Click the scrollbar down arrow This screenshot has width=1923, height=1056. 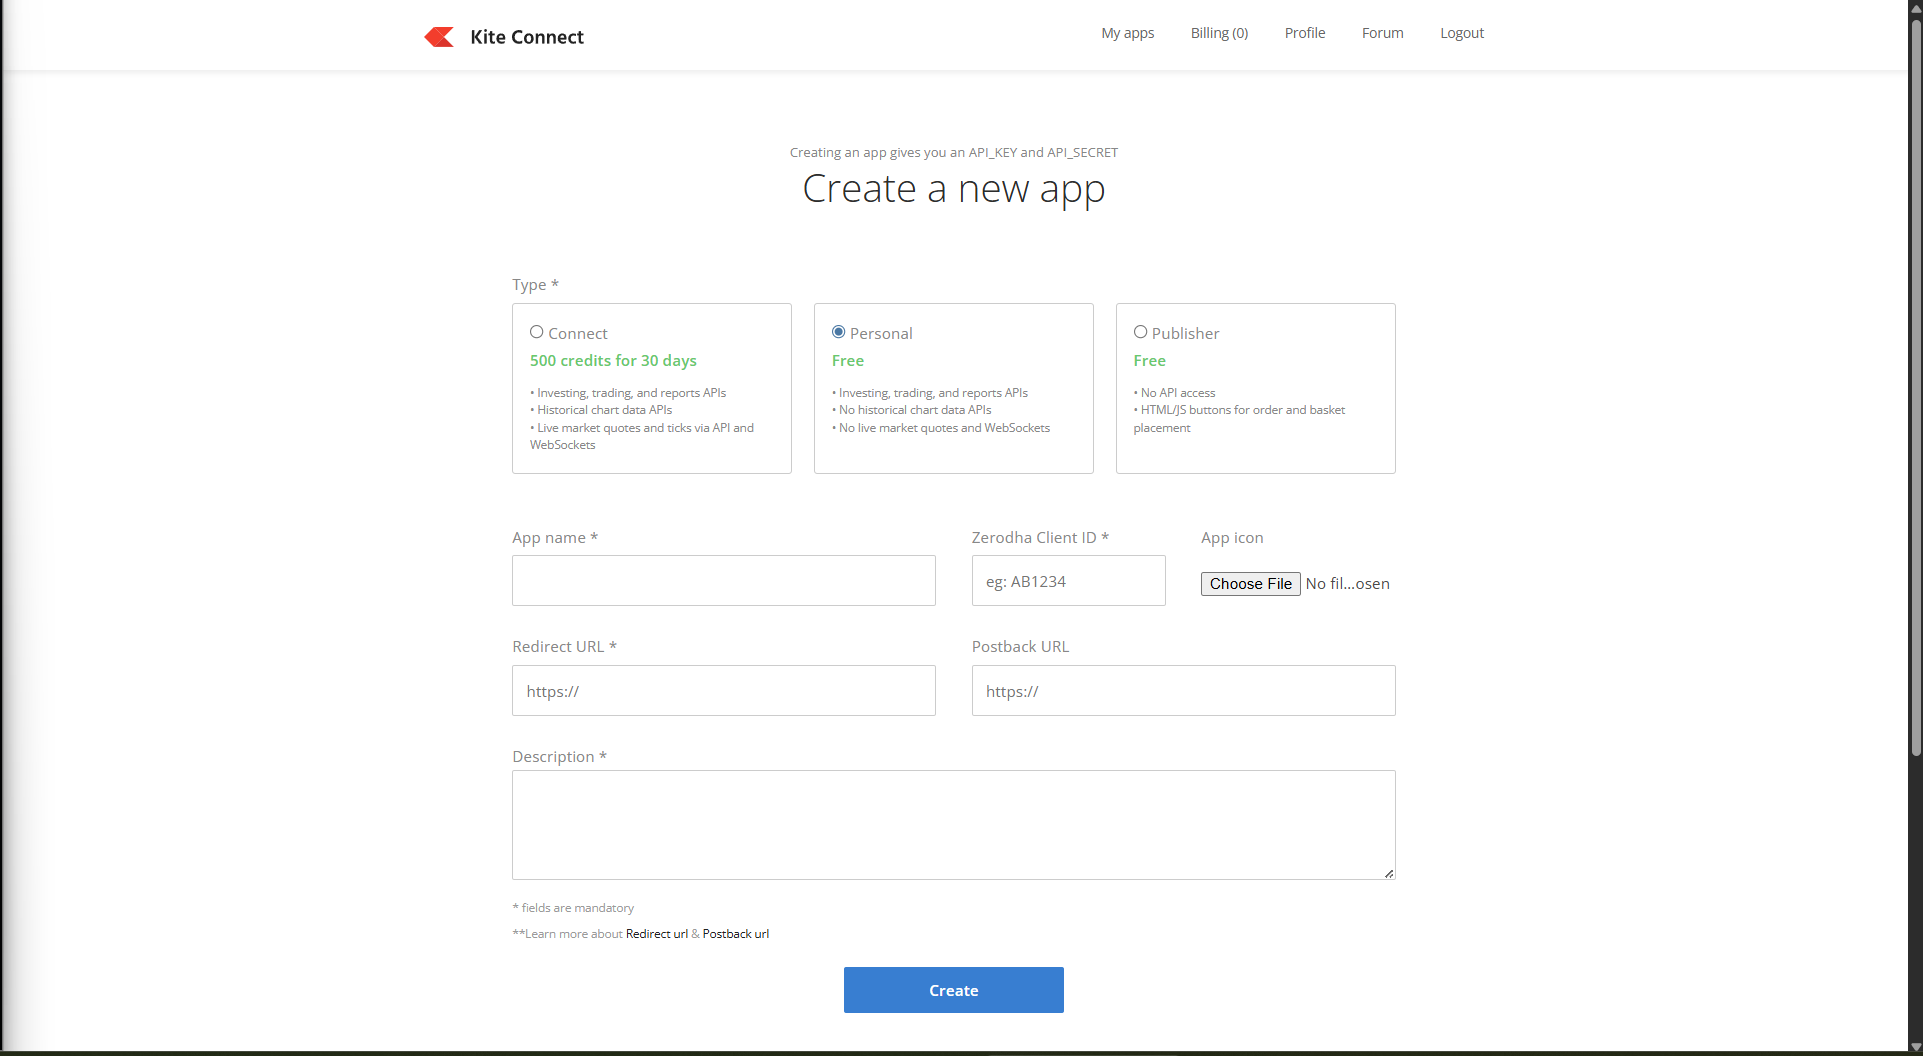(1916, 1048)
